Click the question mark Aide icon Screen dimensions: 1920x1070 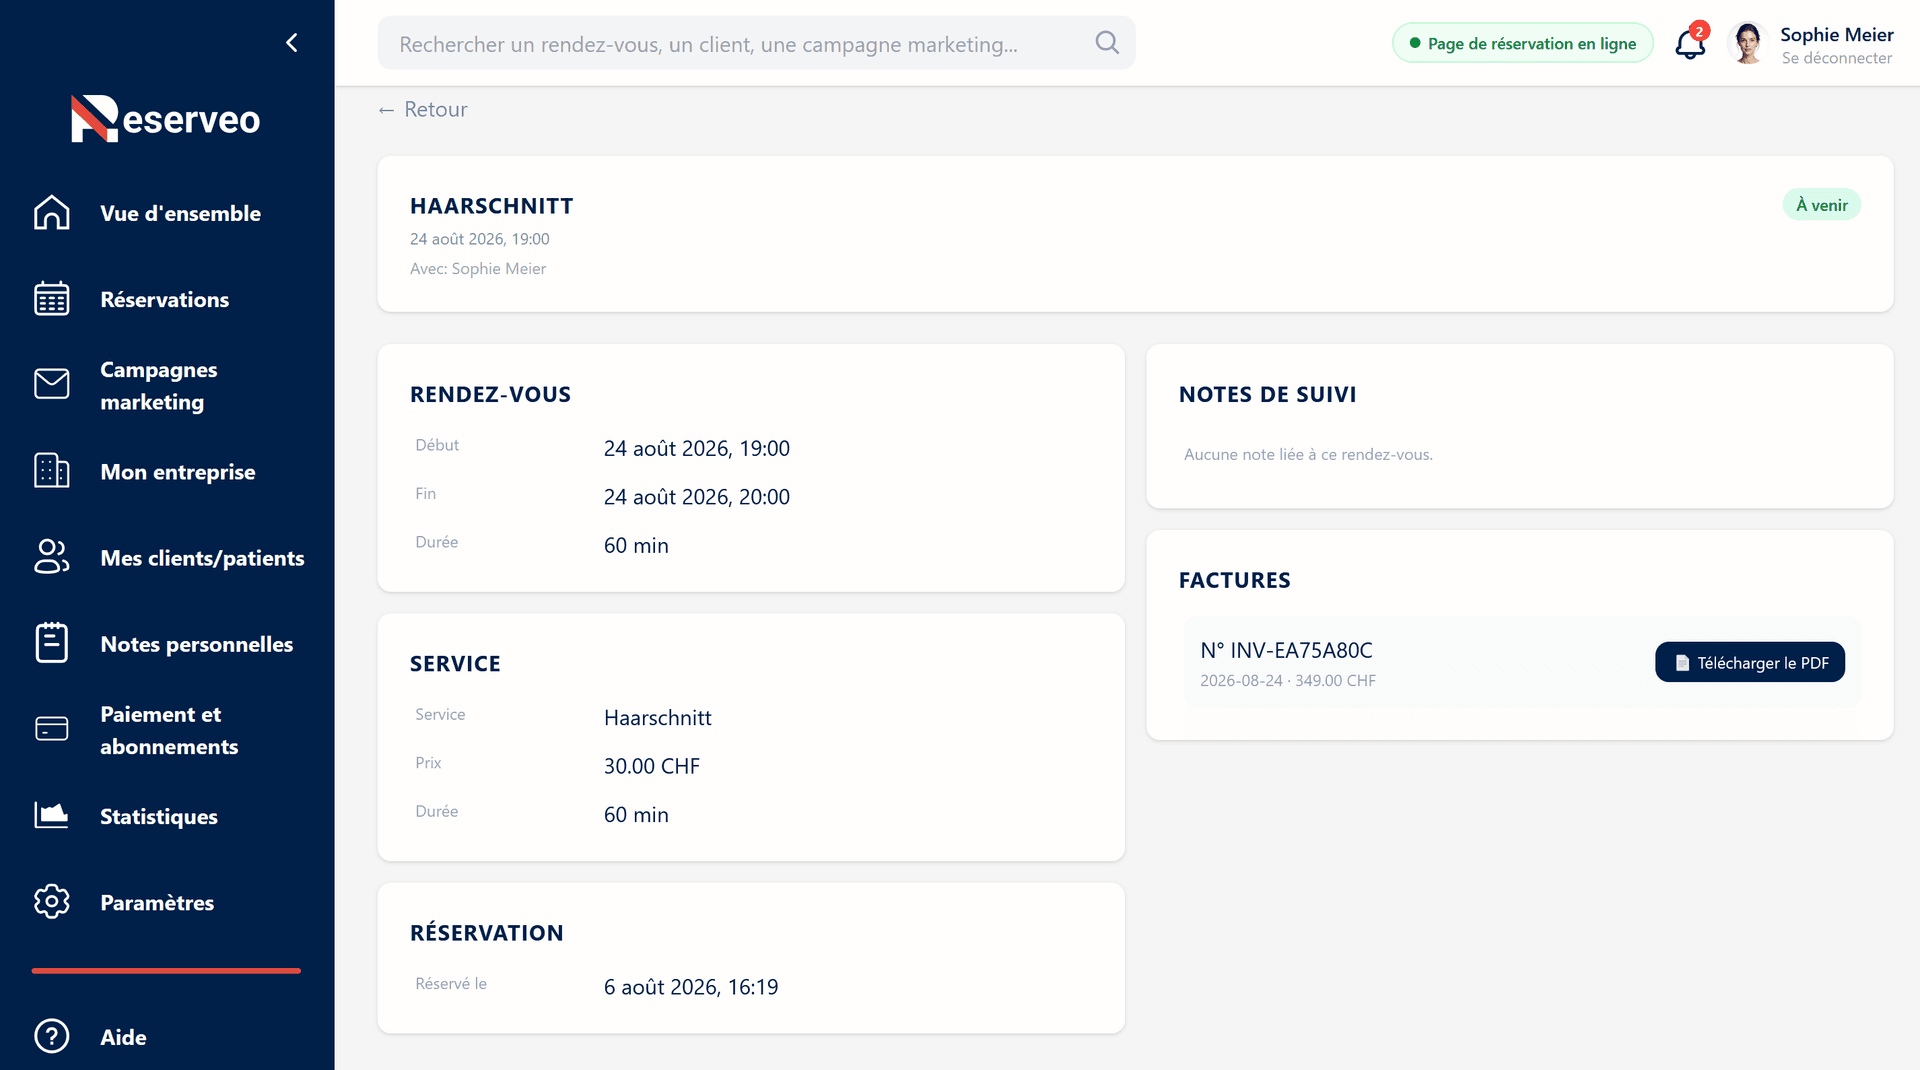tap(52, 1036)
